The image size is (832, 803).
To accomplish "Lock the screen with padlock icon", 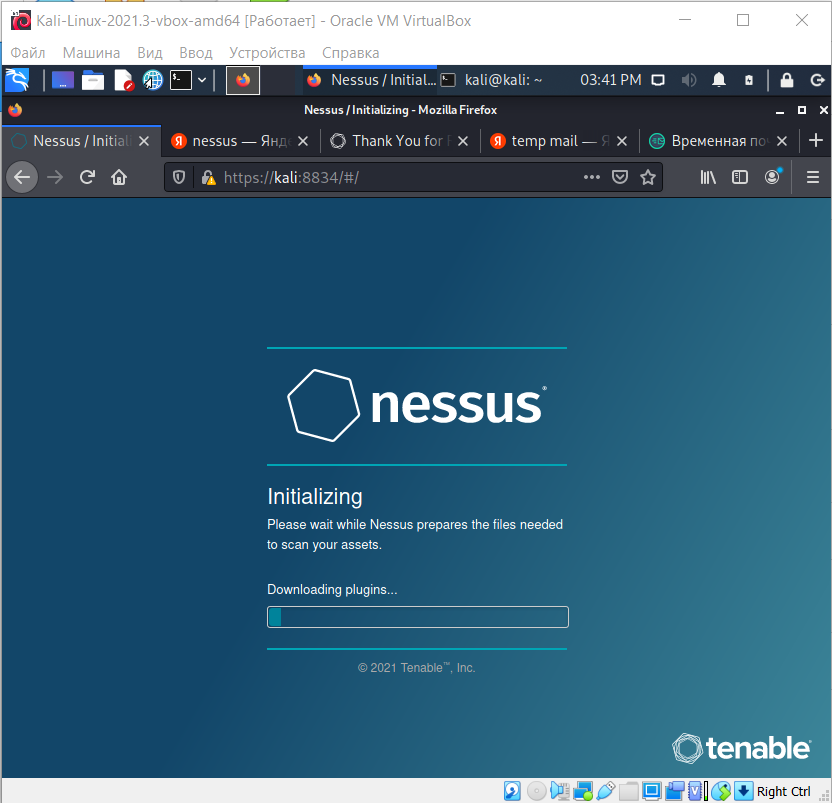I will pos(787,80).
